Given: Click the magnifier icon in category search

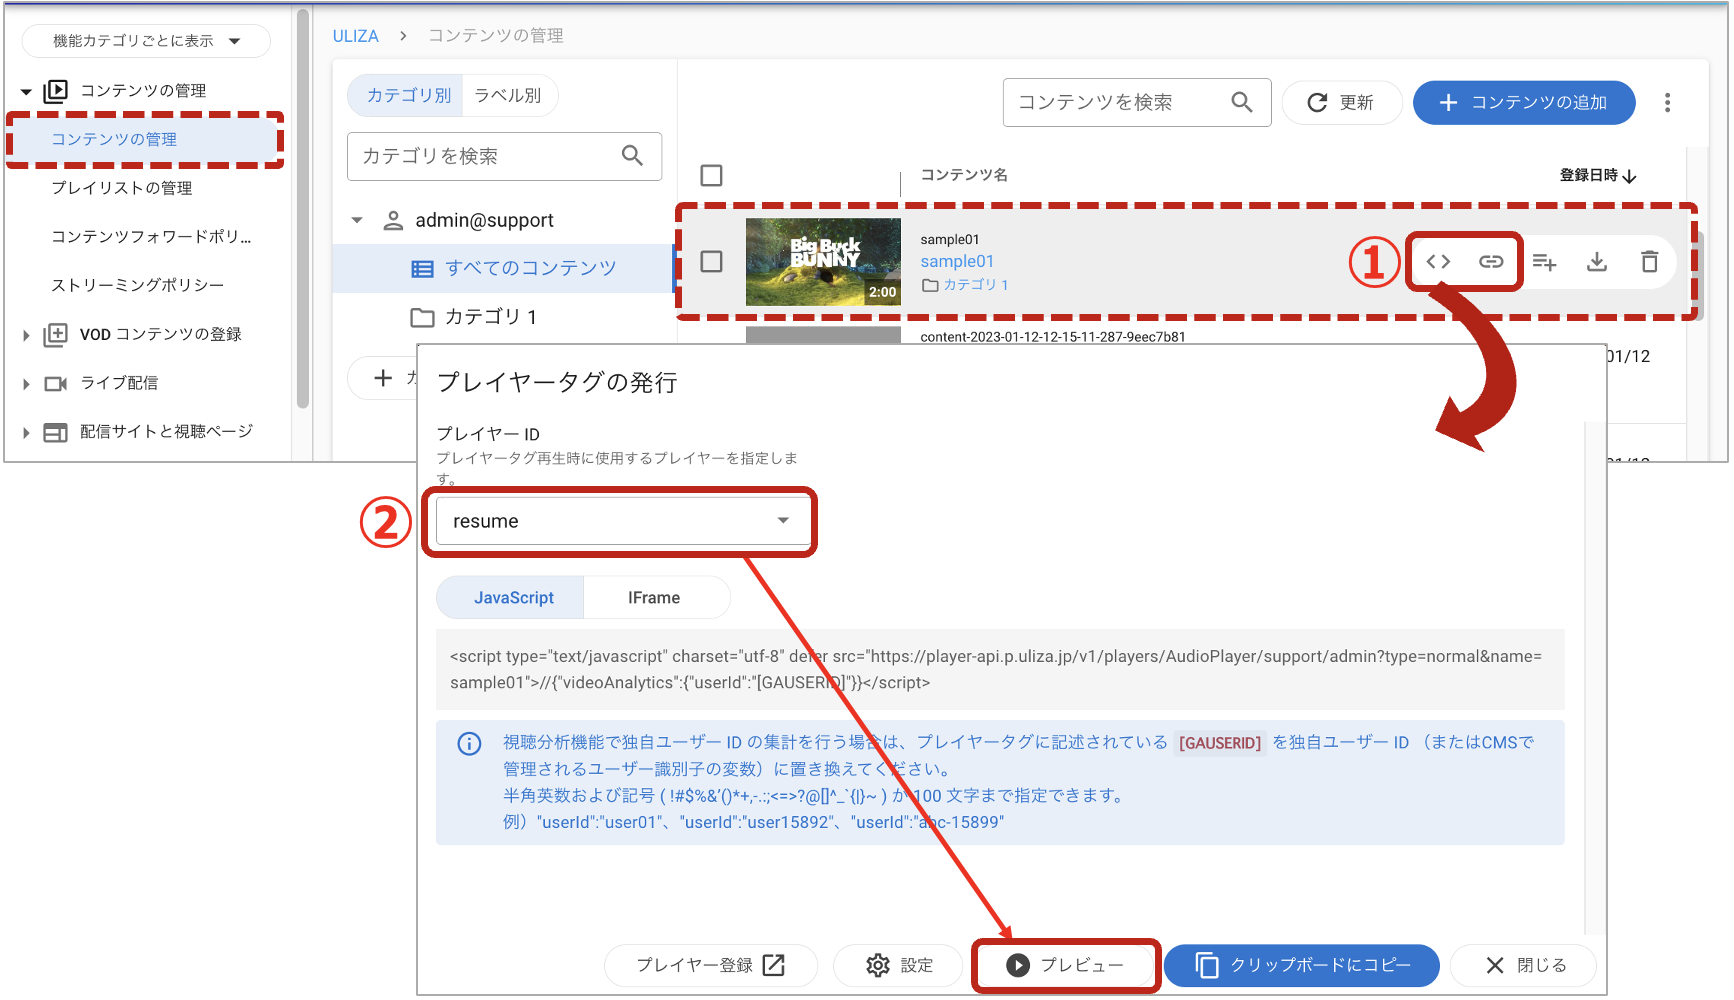Looking at the screenshot, I should pyautogui.click(x=632, y=155).
